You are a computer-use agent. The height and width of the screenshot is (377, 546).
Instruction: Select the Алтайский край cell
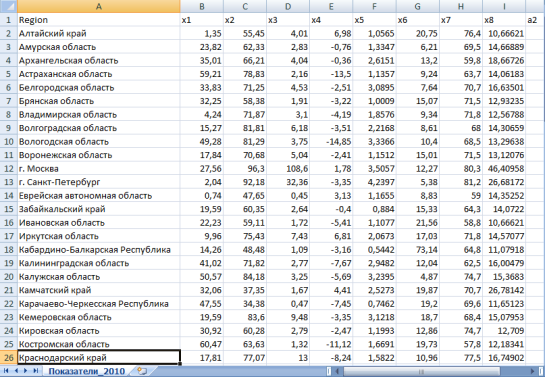99,33
